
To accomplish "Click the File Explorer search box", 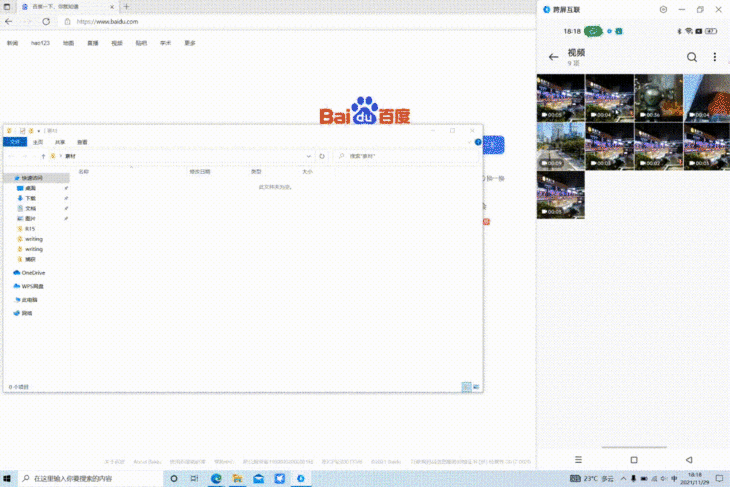I will point(406,156).
